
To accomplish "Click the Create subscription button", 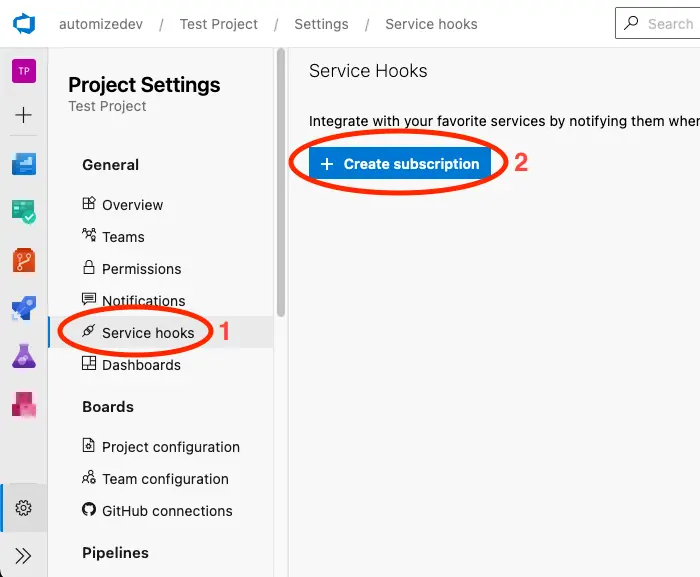I will click(x=400, y=163).
